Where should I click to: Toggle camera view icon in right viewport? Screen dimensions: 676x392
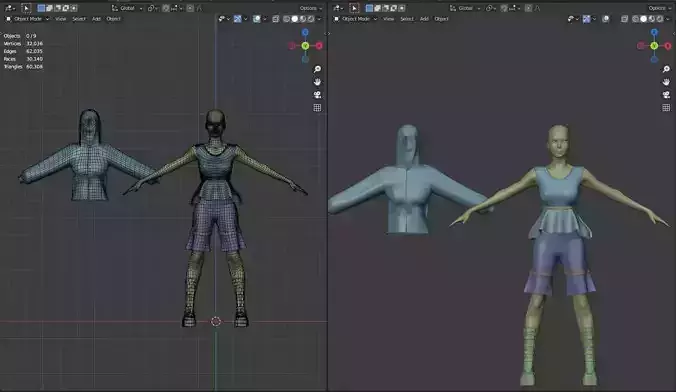(666, 95)
